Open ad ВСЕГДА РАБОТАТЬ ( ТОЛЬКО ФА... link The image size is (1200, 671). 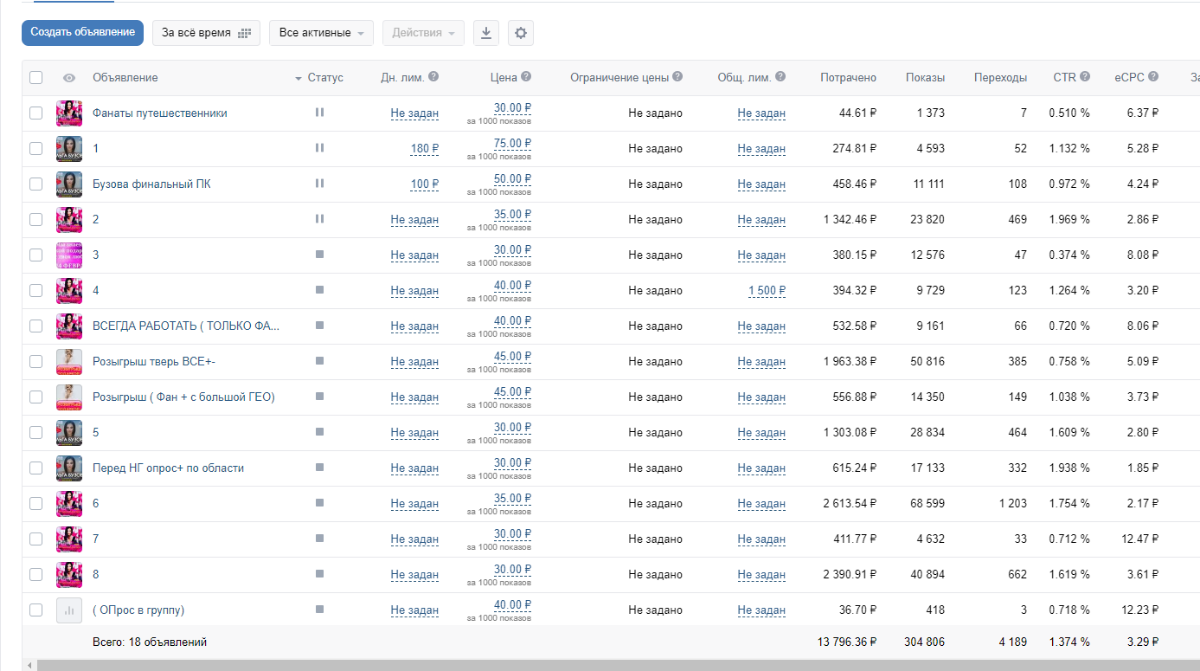pyautogui.click(x=187, y=326)
